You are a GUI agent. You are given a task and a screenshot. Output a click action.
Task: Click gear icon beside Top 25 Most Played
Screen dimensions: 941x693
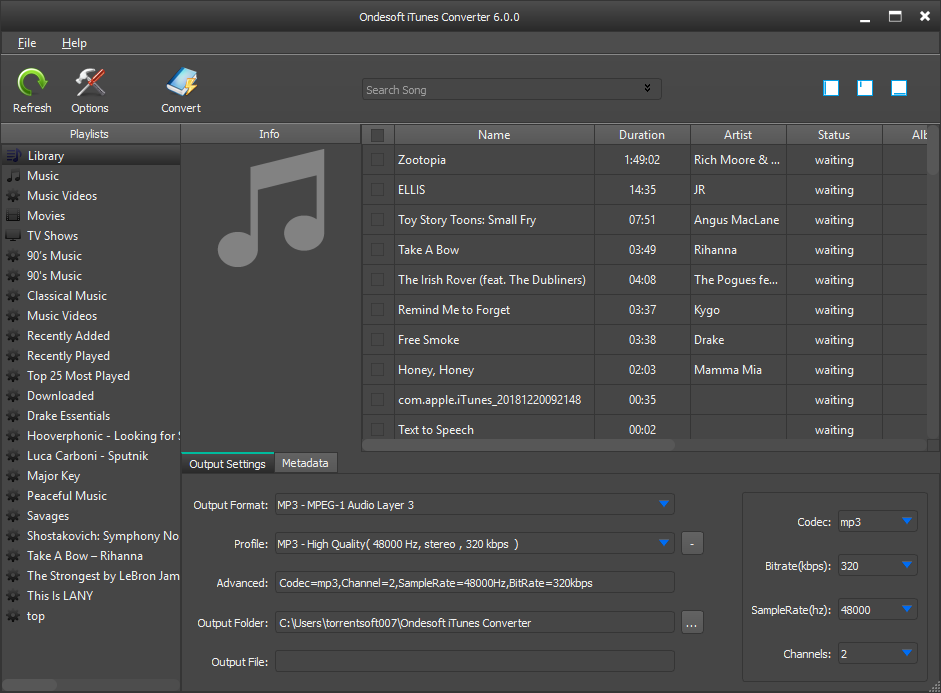click(x=13, y=376)
